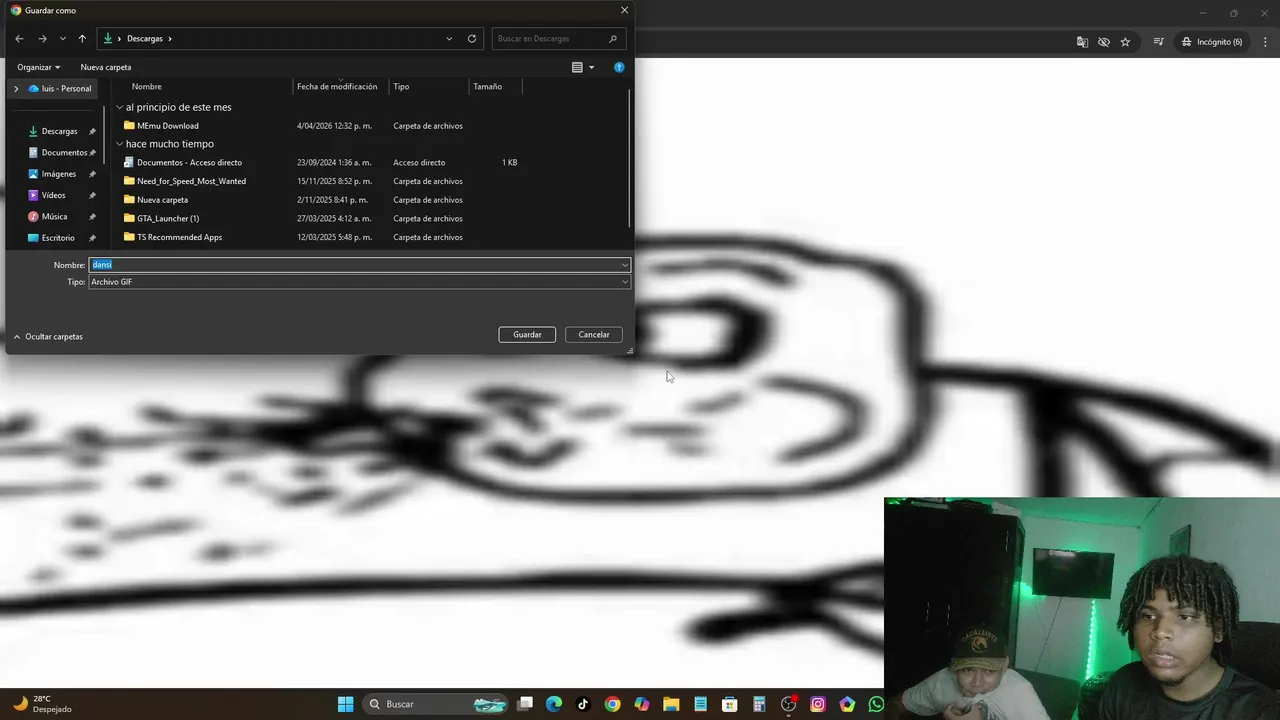Screen dimensions: 1280x720
Task: Open OBS Studio from the taskbar
Action: tap(789, 704)
